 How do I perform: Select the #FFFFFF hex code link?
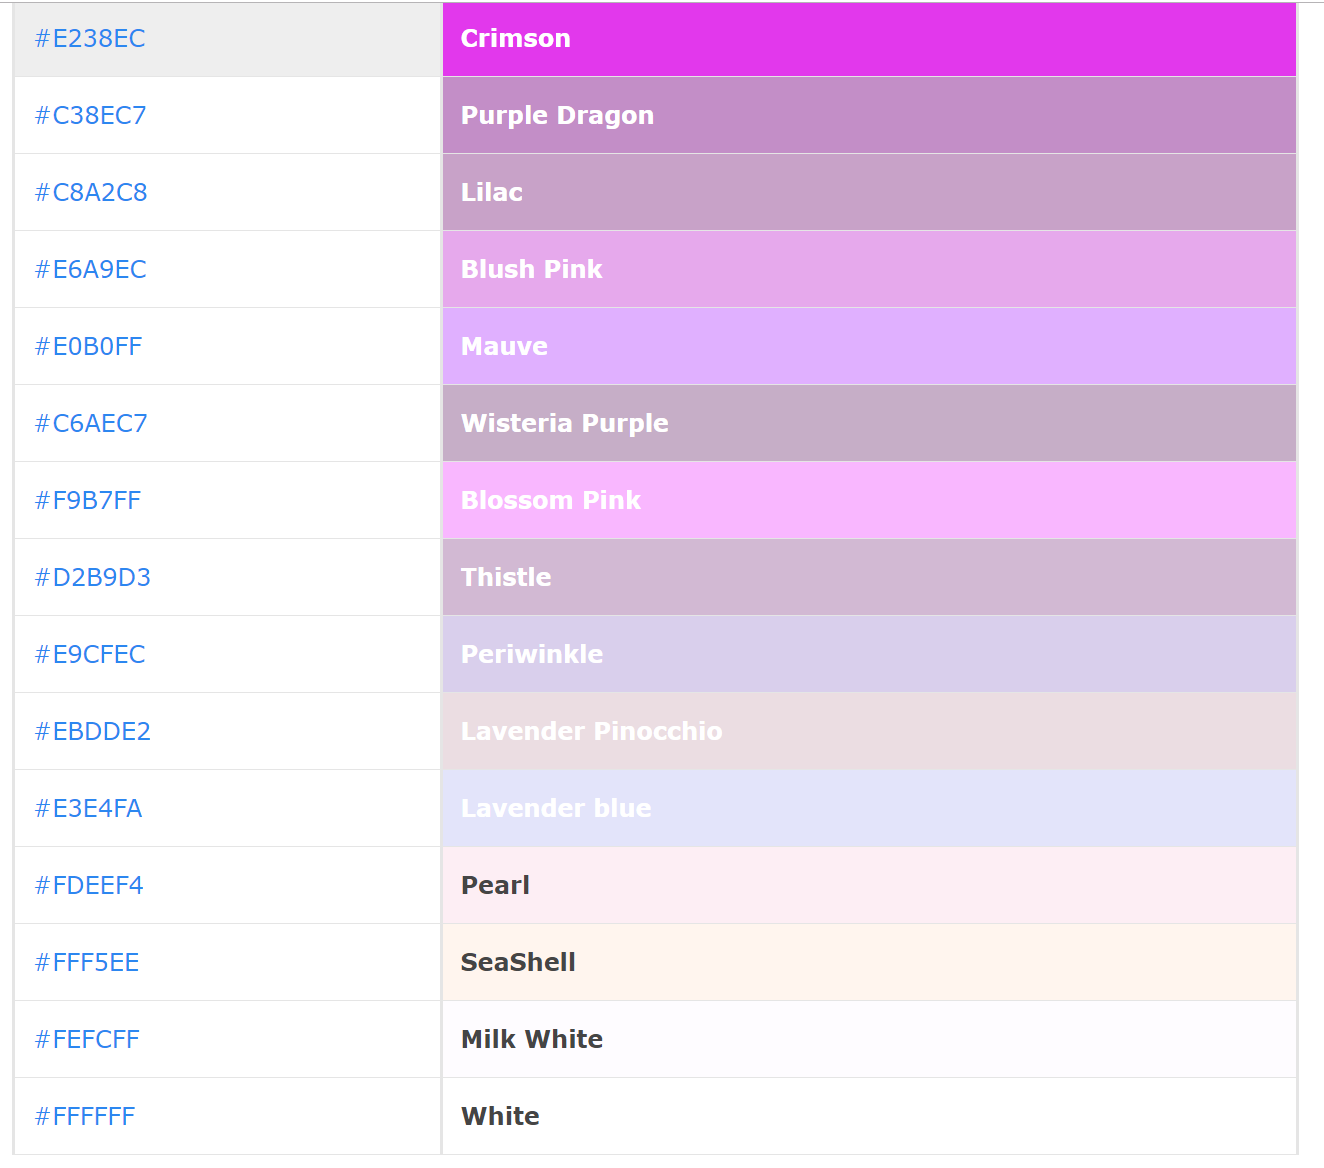pyautogui.click(x=85, y=1117)
